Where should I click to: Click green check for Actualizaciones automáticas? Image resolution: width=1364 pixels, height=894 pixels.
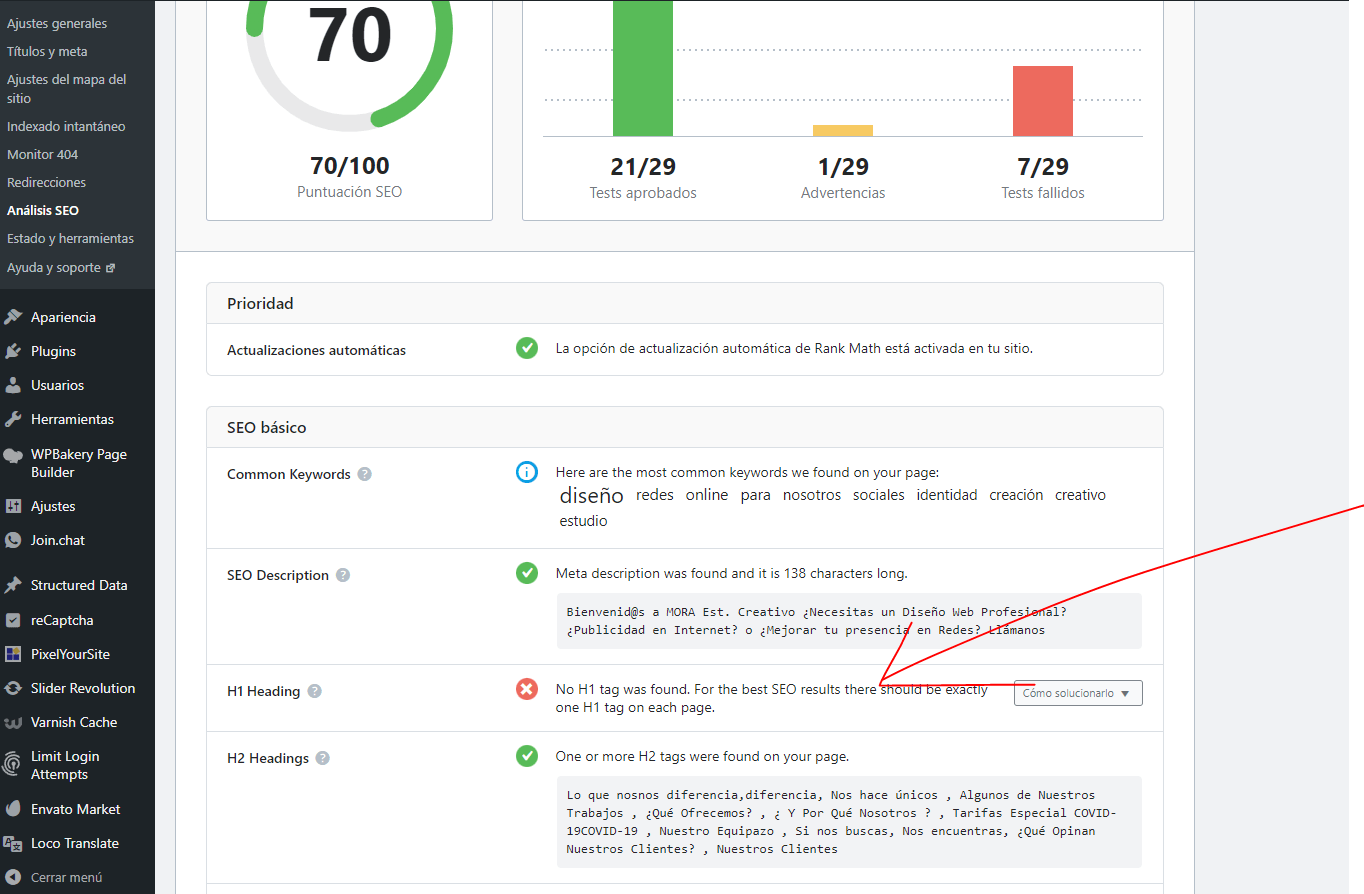(x=527, y=348)
